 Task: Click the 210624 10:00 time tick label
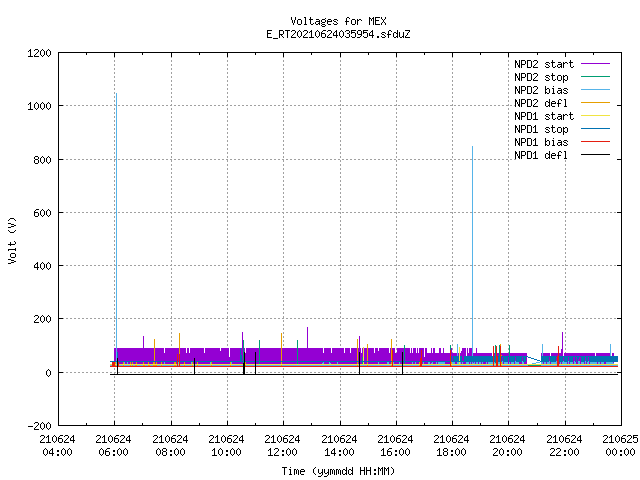(x=226, y=446)
